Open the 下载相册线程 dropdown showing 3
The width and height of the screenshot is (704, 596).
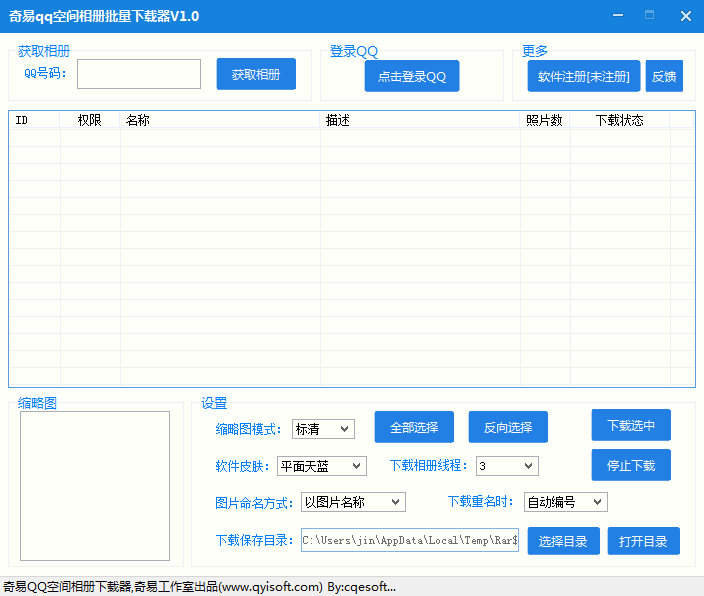tap(507, 466)
